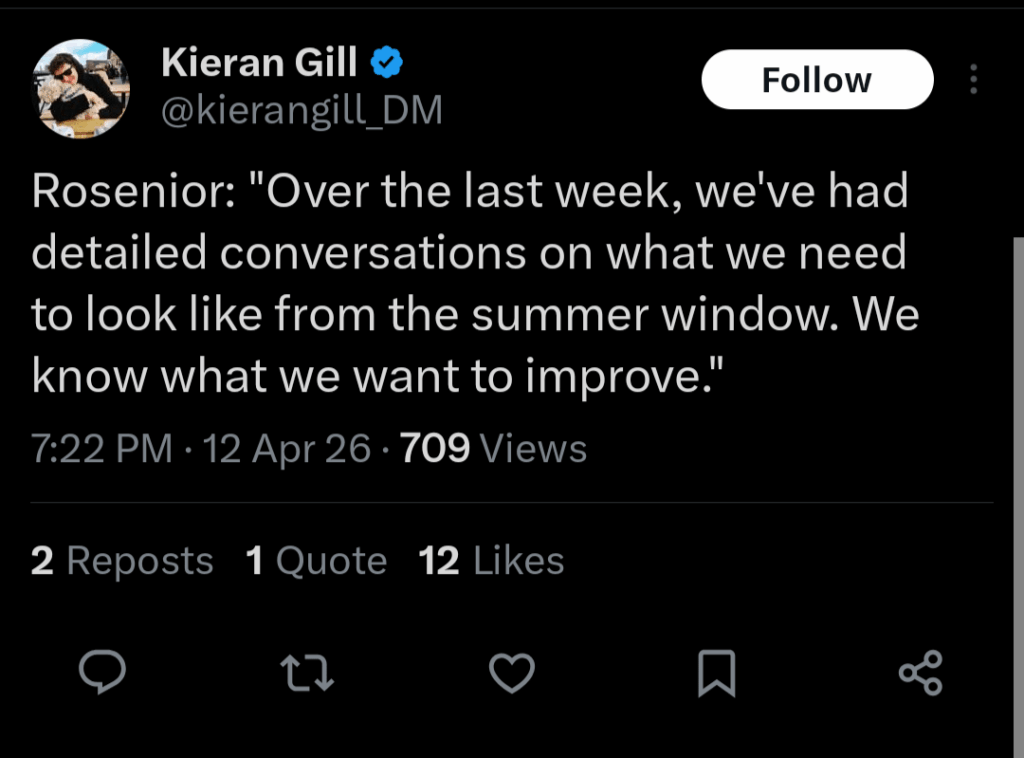Click the @kierangill_DM handle
This screenshot has height=758, width=1024.
click(302, 111)
